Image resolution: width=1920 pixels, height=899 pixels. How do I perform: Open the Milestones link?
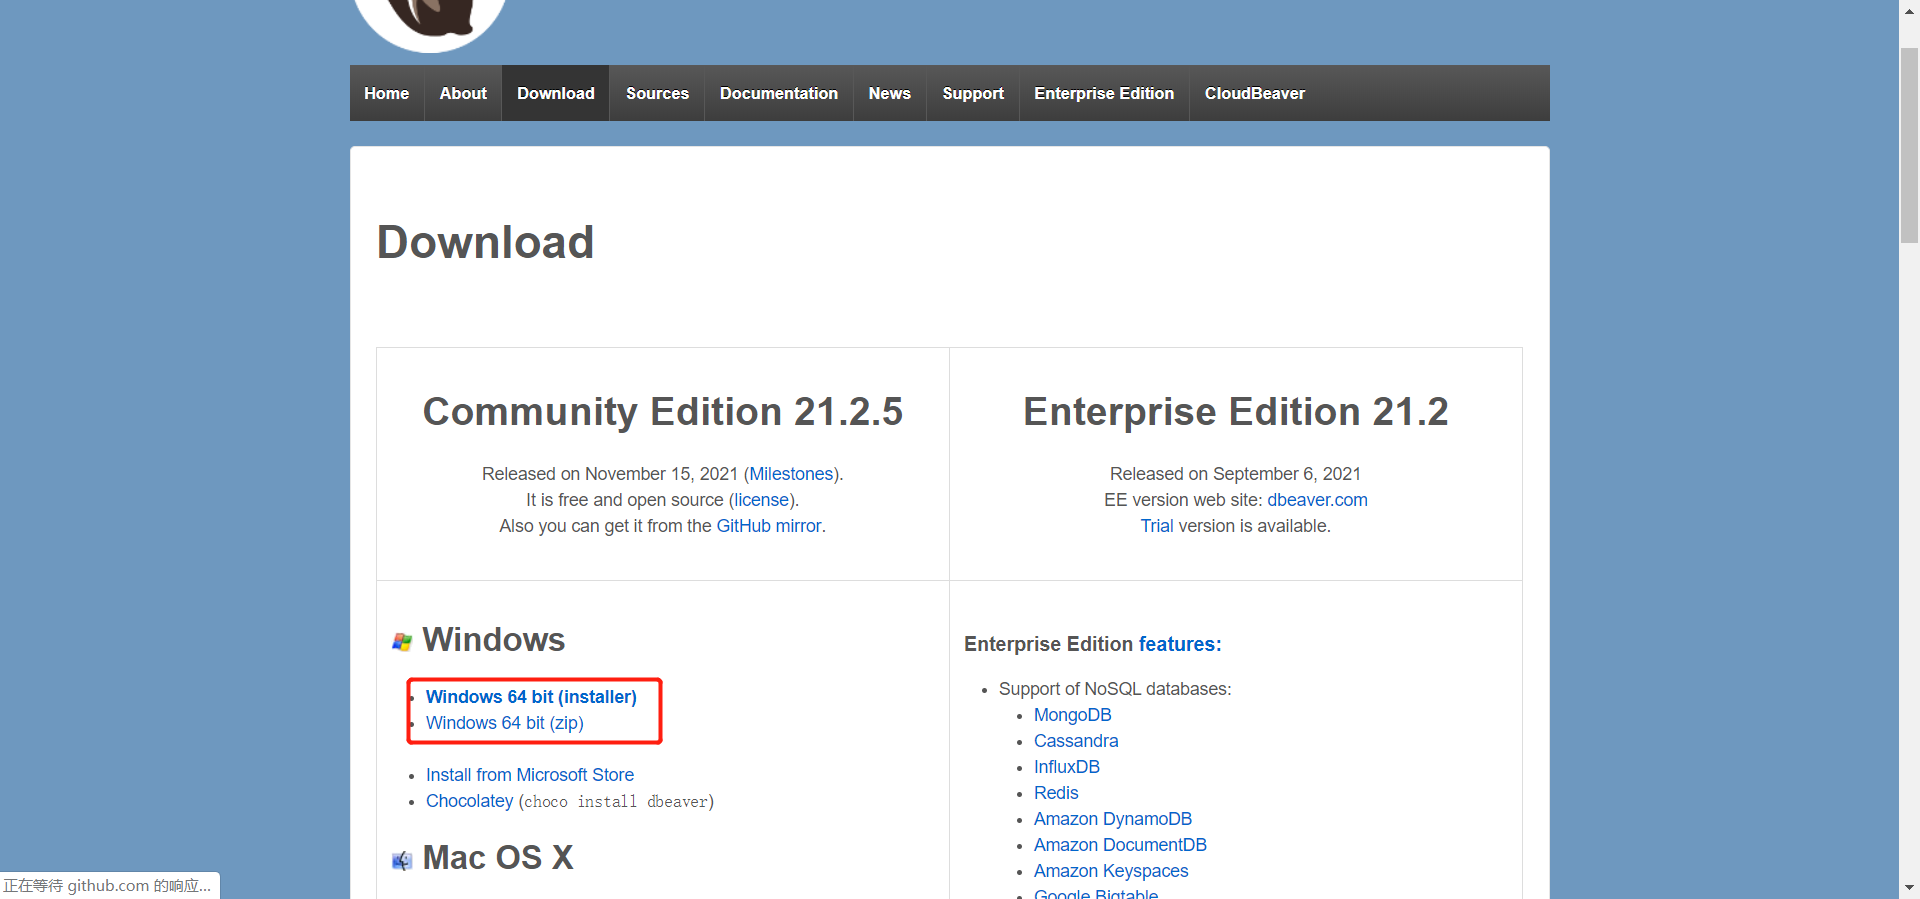click(x=791, y=474)
